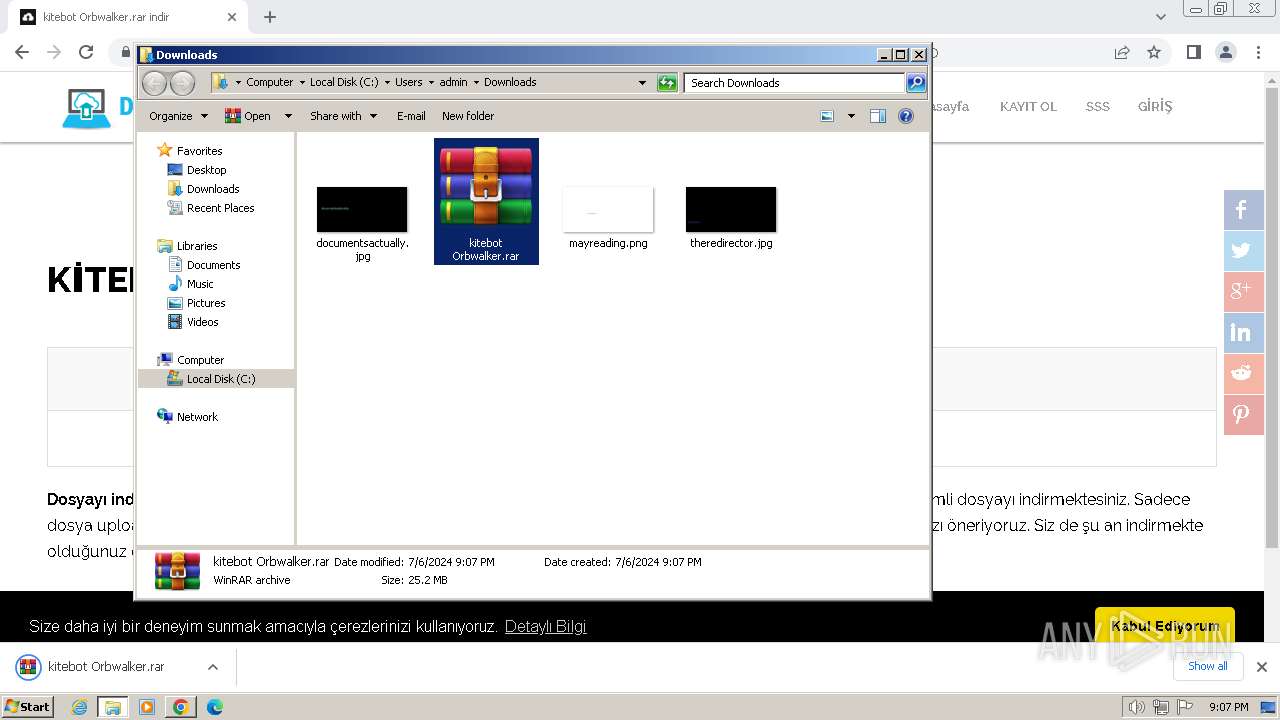Click admin in the address breadcrumb
This screenshot has height=720, width=1280.
453,83
